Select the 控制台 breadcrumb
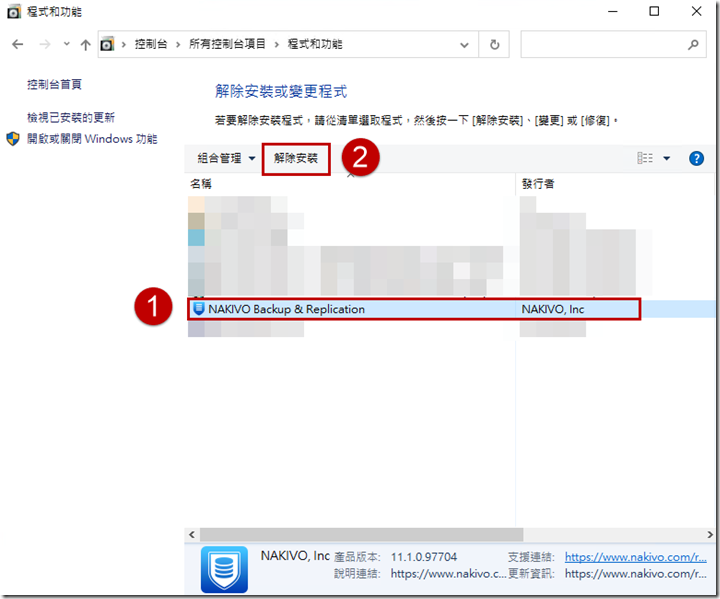Screen dimensions: 720x599 click(151, 45)
